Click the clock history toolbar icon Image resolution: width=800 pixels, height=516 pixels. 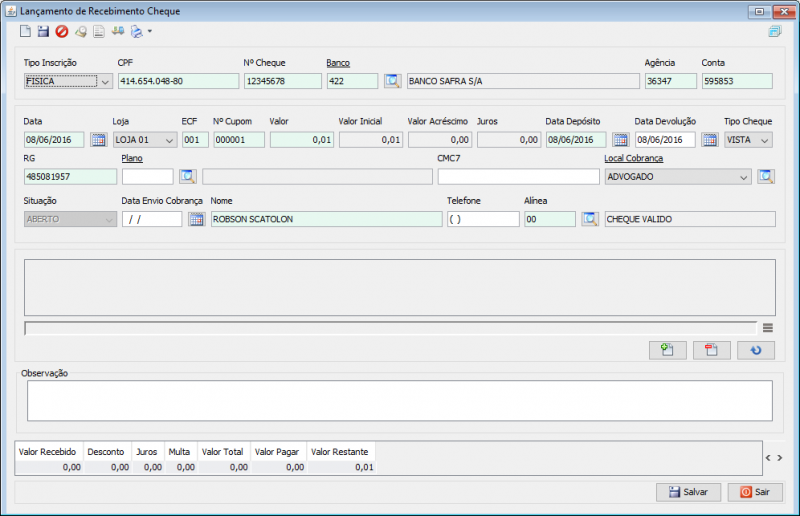81,32
